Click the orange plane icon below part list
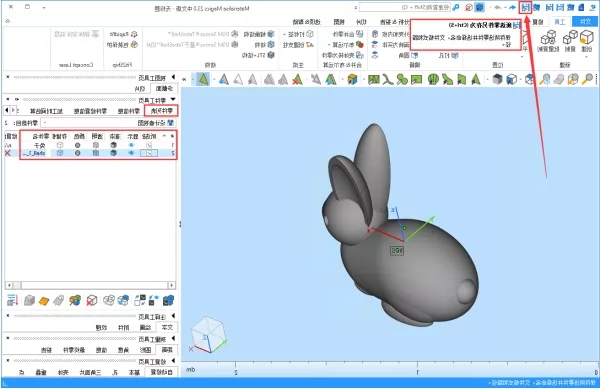 pos(44,301)
